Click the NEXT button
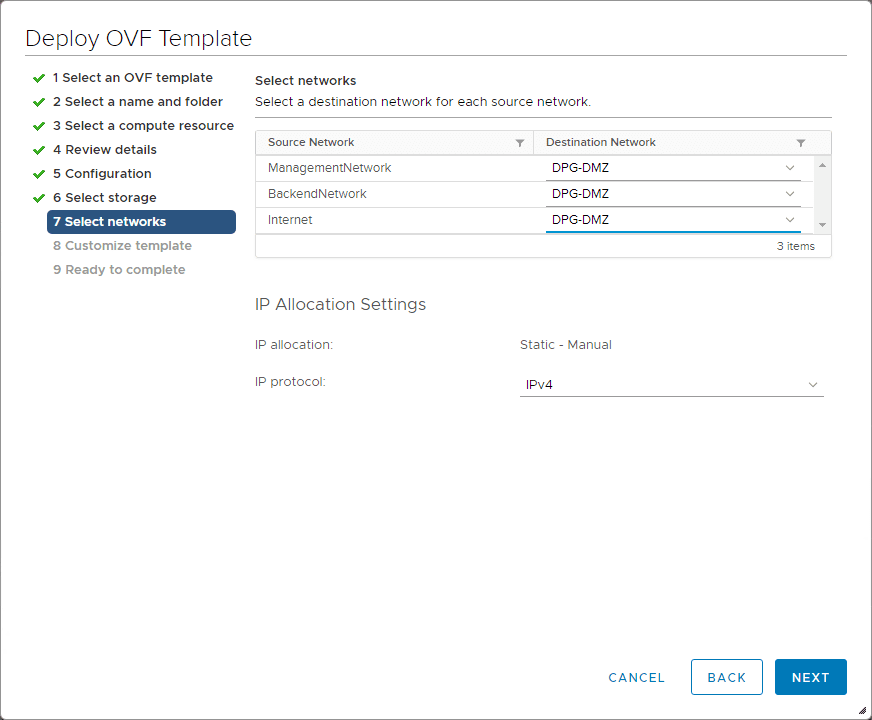 [x=810, y=677]
